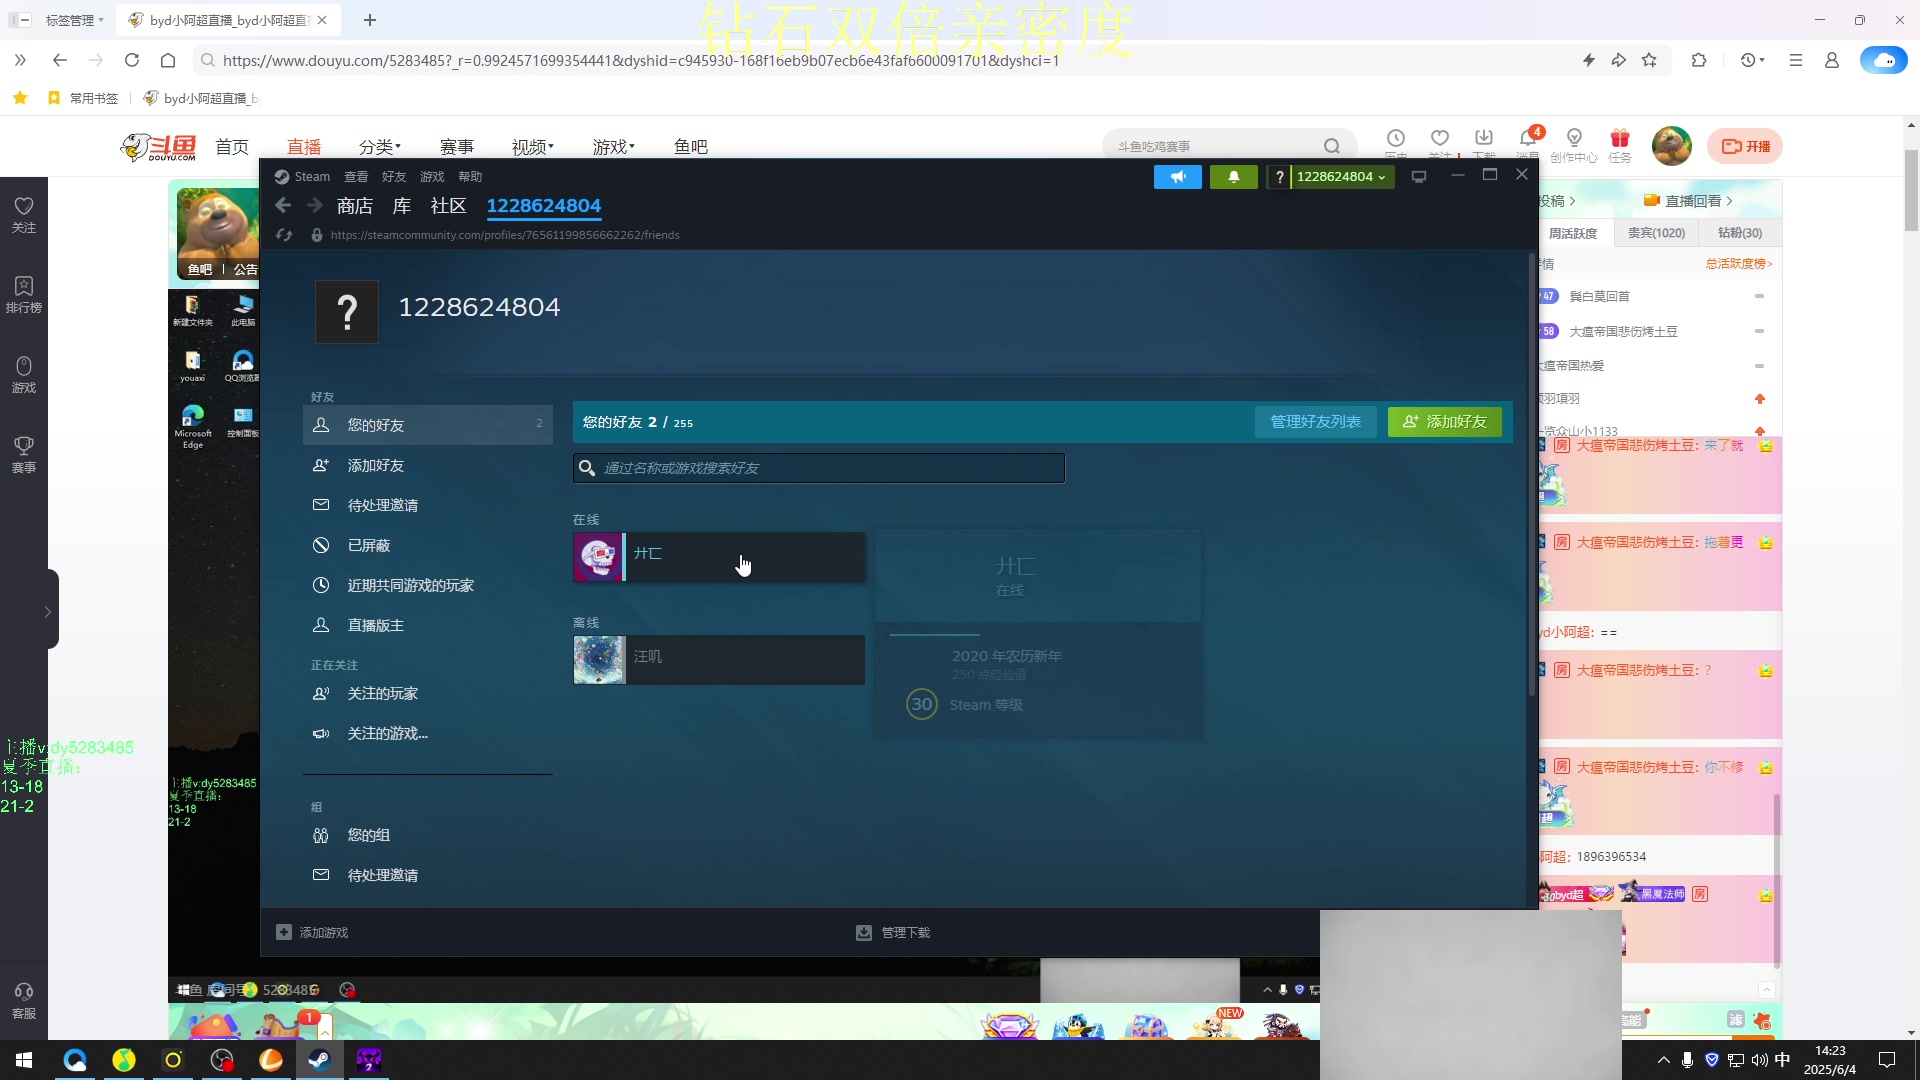Click the Steam announcements megaphone button
This screenshot has width=1920, height=1080.
click(1178, 177)
